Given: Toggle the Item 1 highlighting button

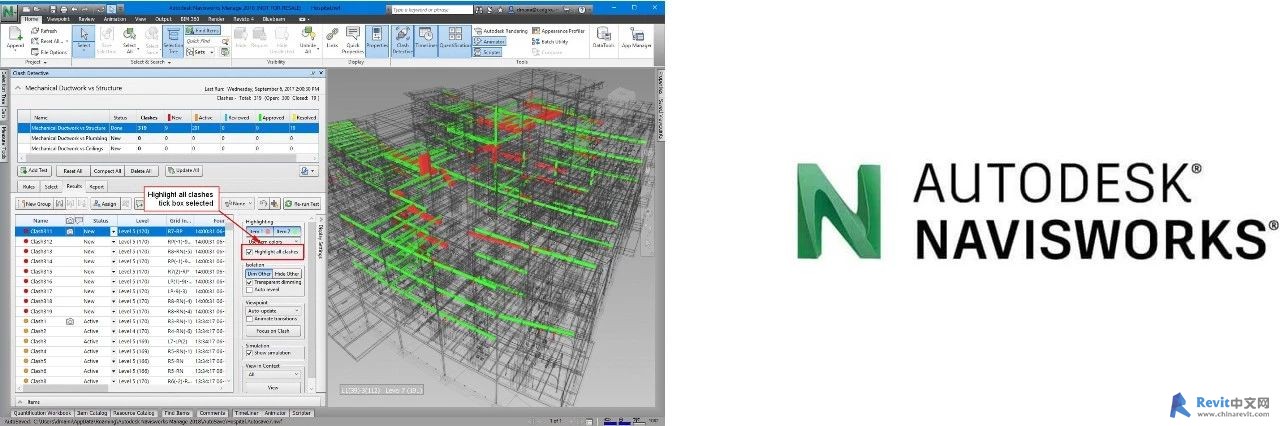Looking at the screenshot, I should pos(259,231).
